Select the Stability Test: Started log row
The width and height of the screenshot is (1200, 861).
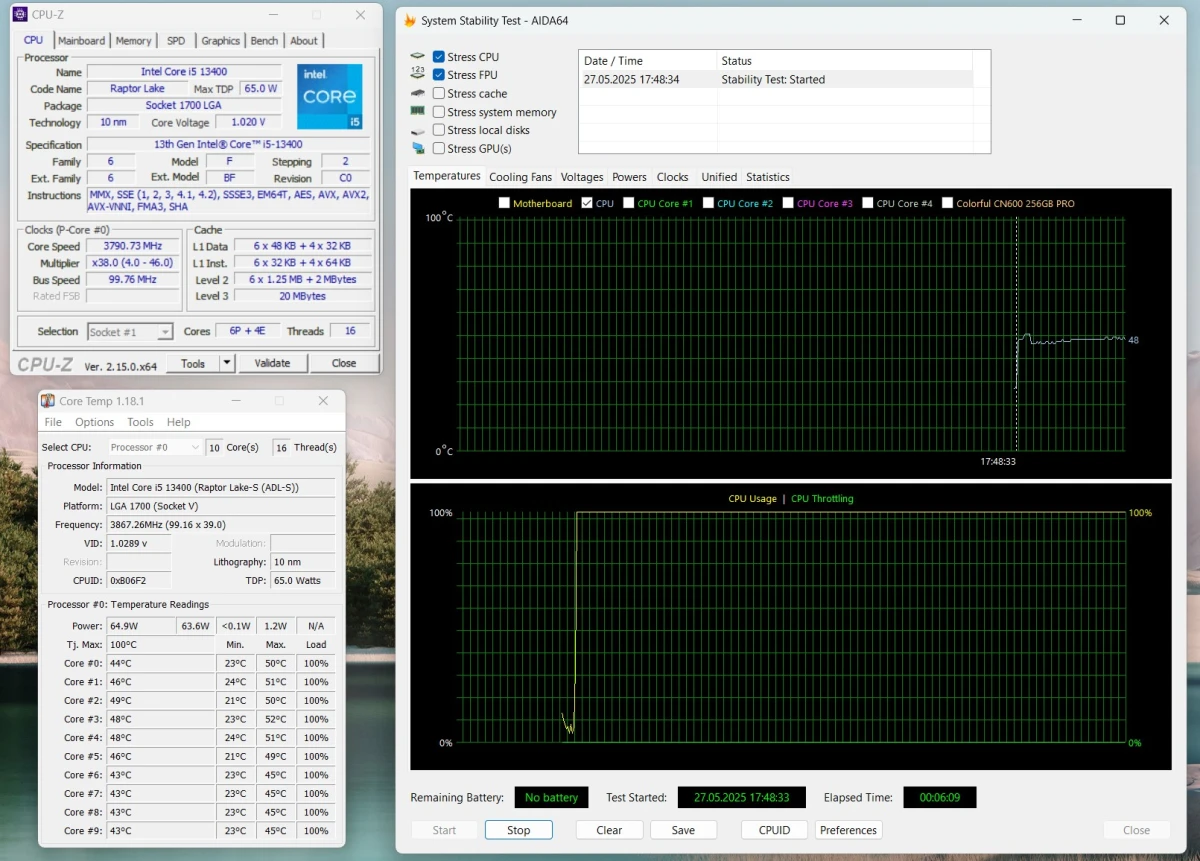point(776,79)
